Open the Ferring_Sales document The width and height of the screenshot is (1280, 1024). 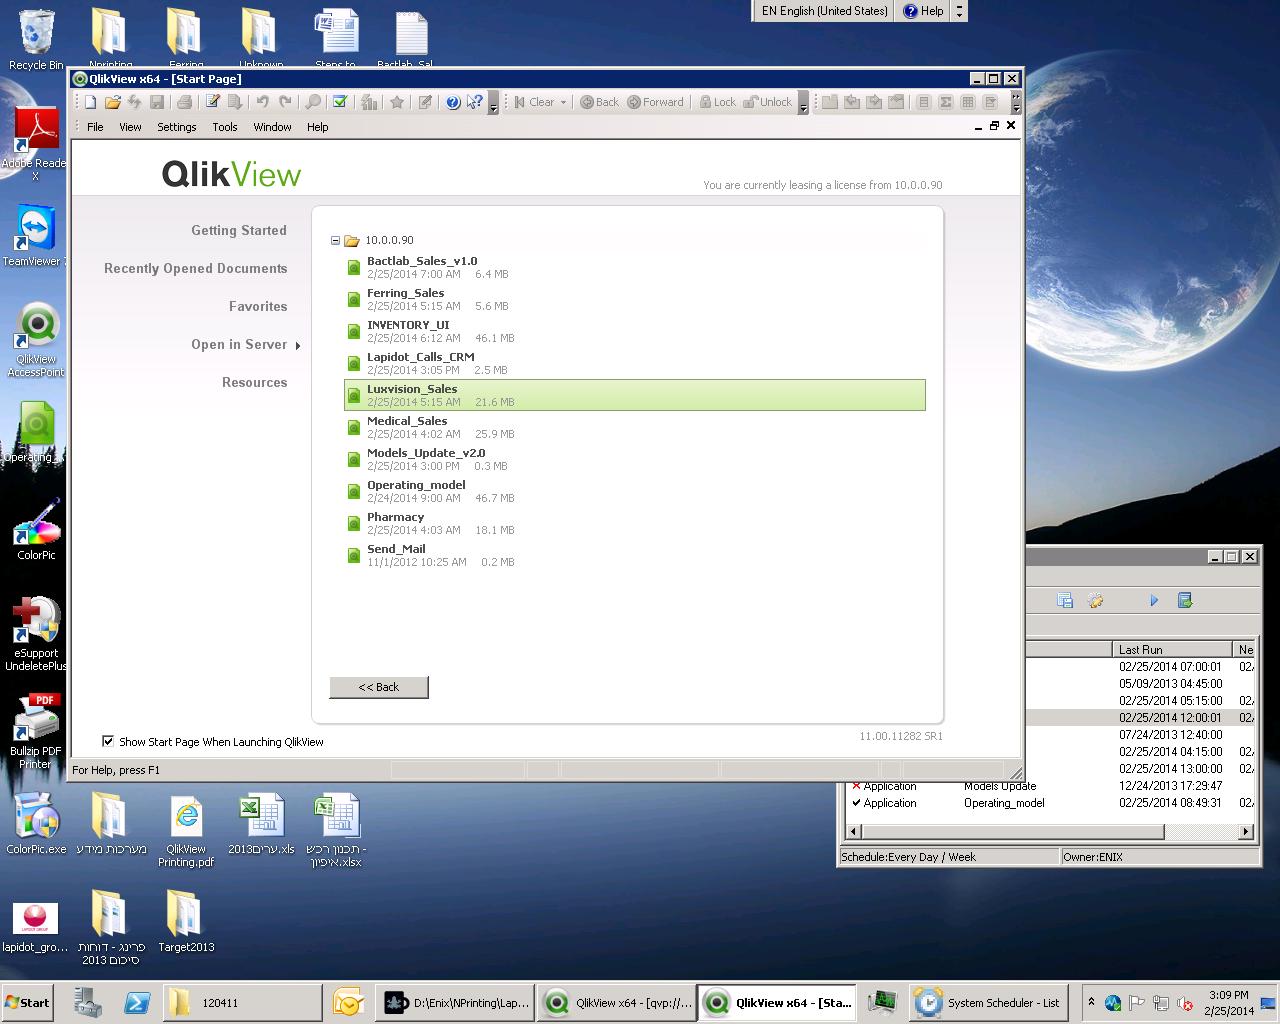(634, 299)
